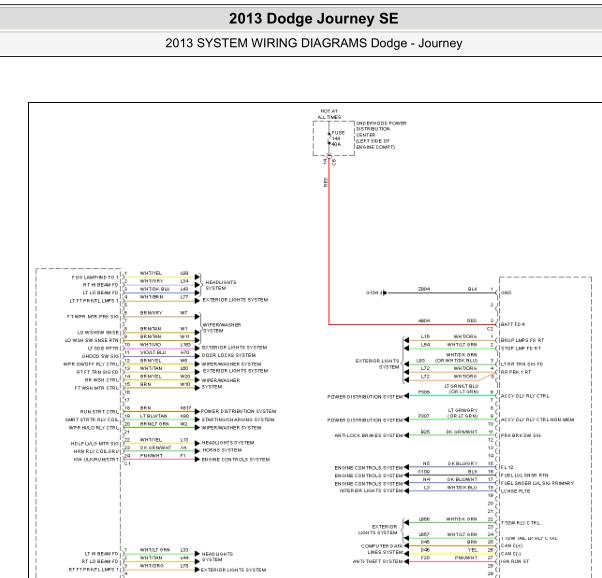This screenshot has width=602, height=578.
Task: Click bracketed 'EXTERIOR LIGHTS SYSTEM' label left of L16
Action: coord(377,364)
